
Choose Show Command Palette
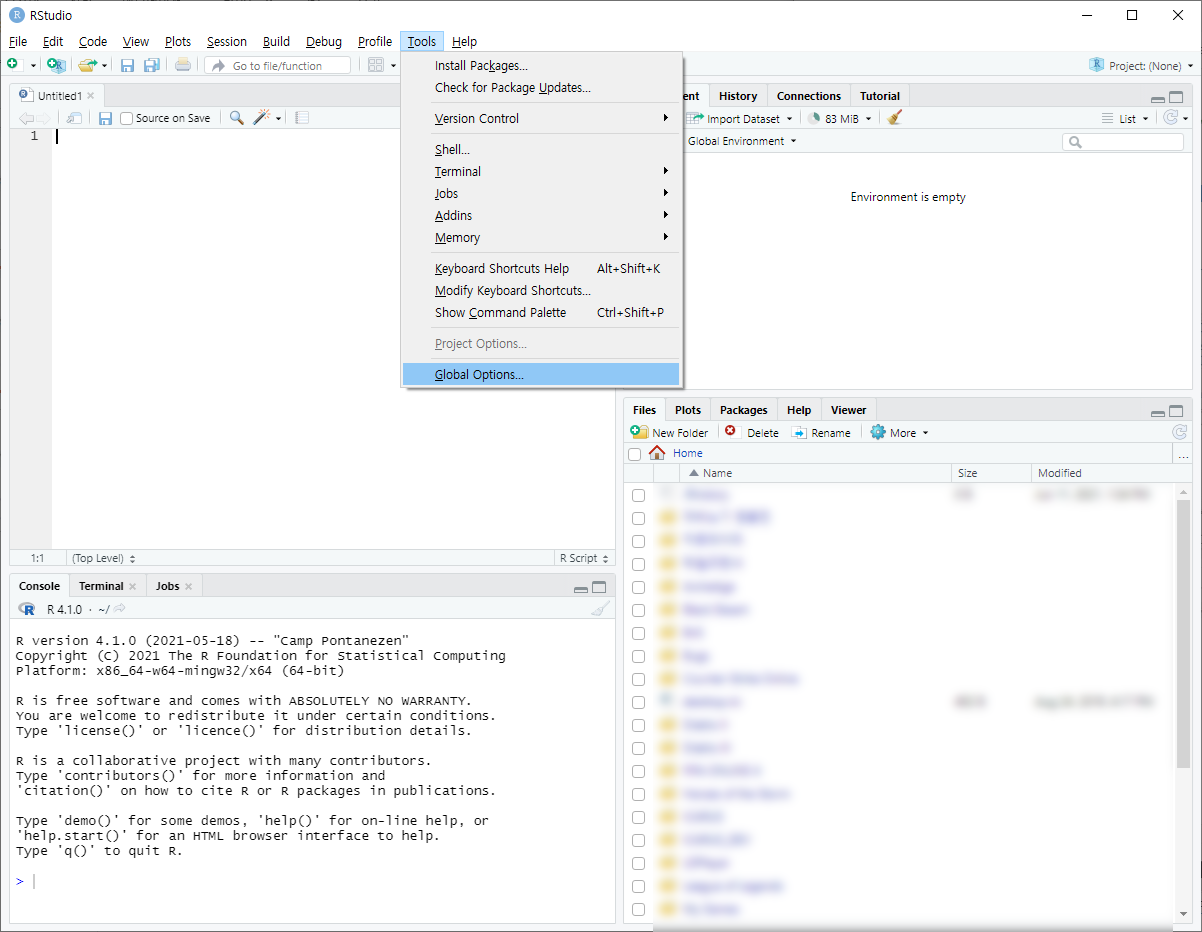point(541,313)
